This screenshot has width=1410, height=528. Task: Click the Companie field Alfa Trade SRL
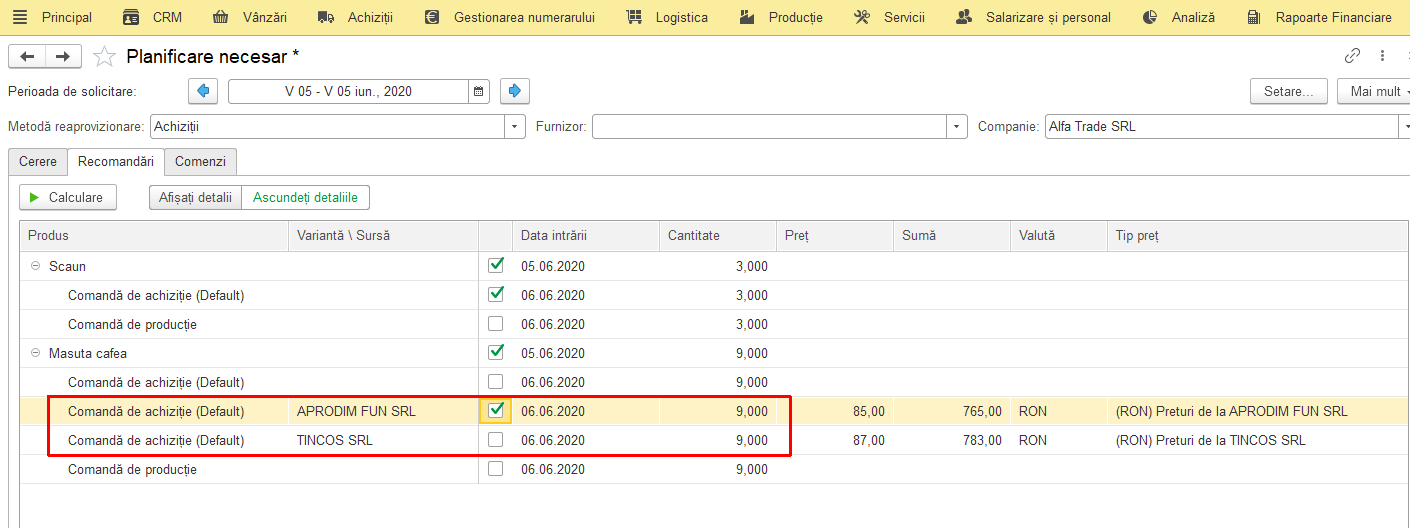point(1220,127)
